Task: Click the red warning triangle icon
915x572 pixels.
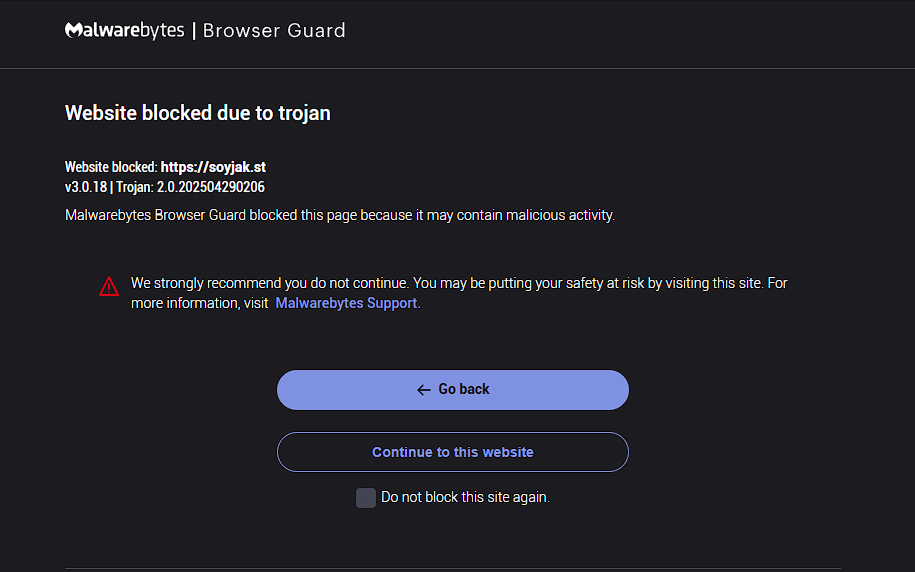Action: pos(109,287)
